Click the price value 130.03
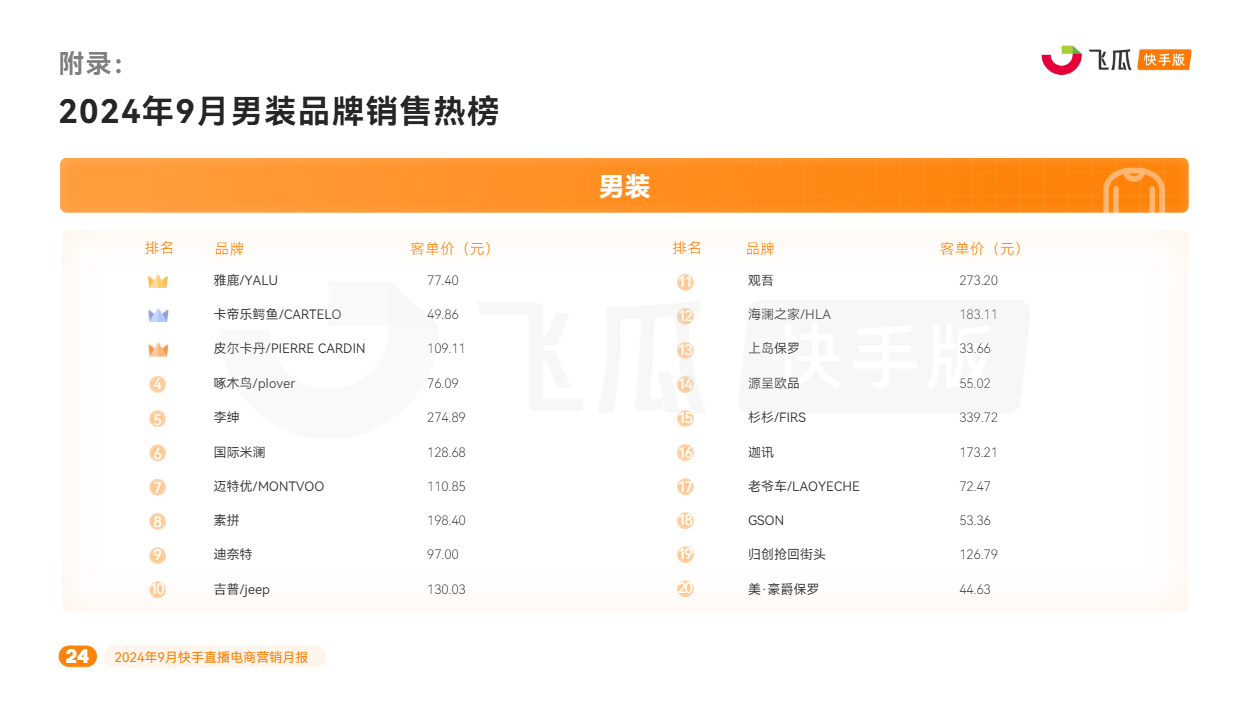The image size is (1250, 703). coord(446,590)
